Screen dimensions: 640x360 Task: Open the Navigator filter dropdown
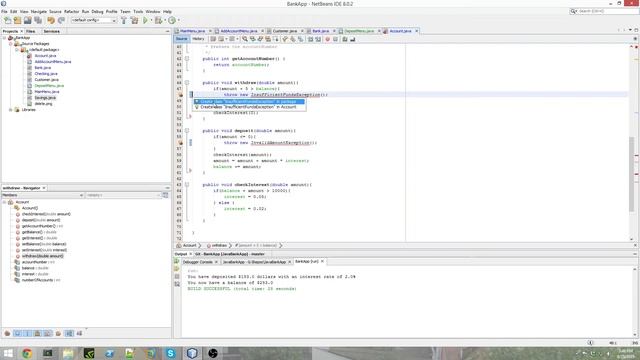123,196
